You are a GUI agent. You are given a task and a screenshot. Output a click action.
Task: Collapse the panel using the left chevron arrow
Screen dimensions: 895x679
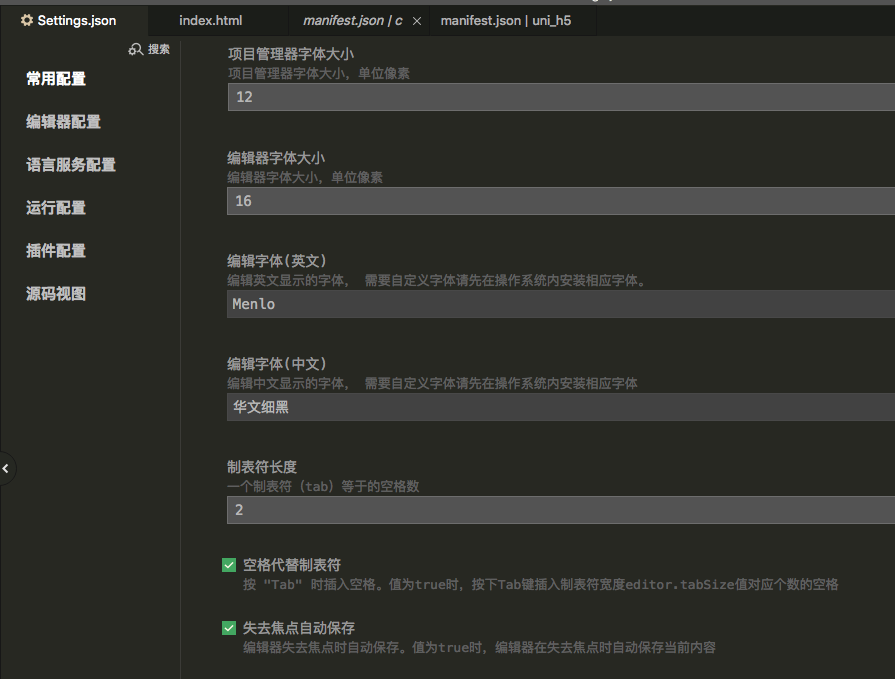coord(6,468)
